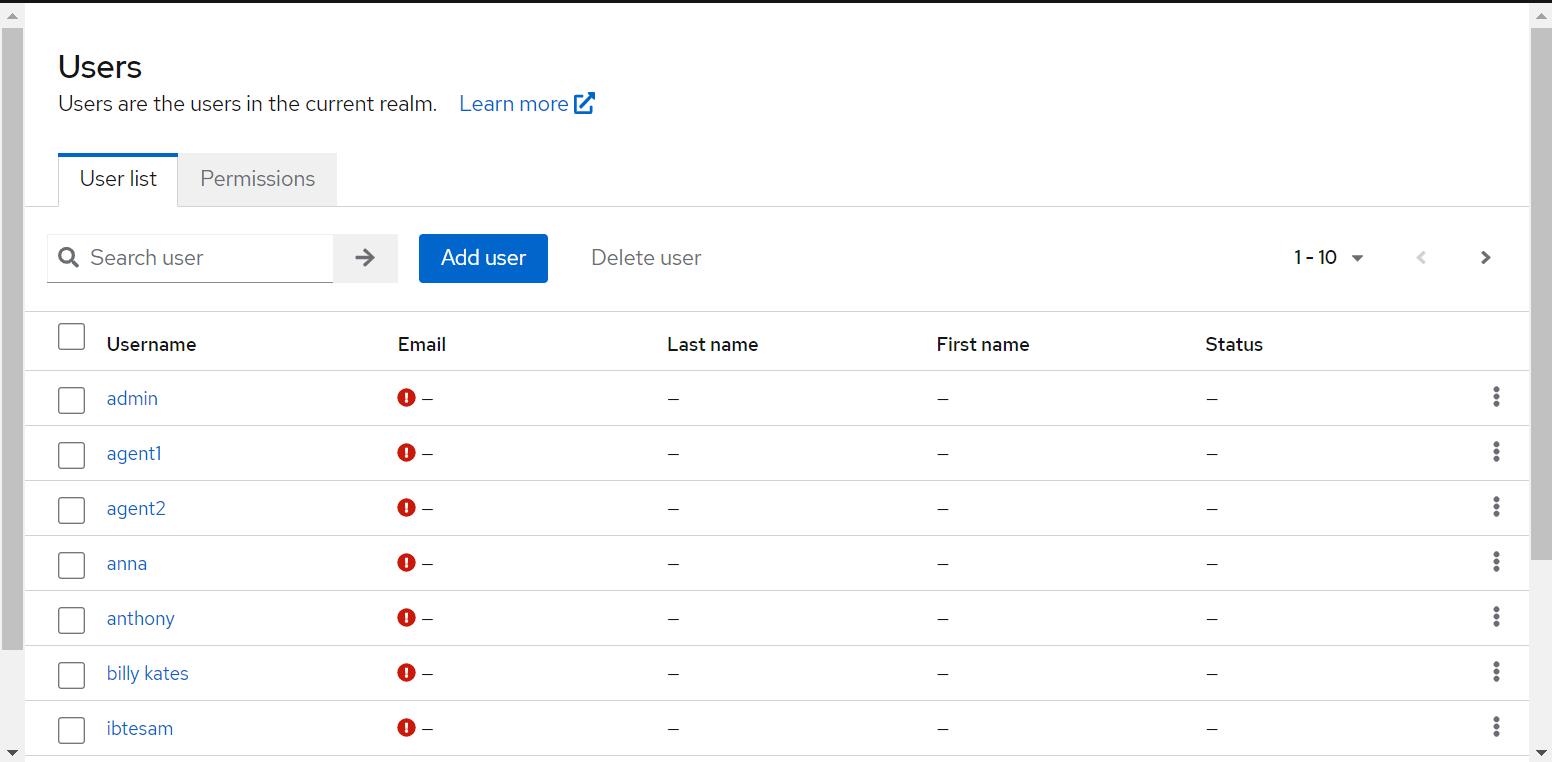Check the box next to ibtesam

(71, 730)
